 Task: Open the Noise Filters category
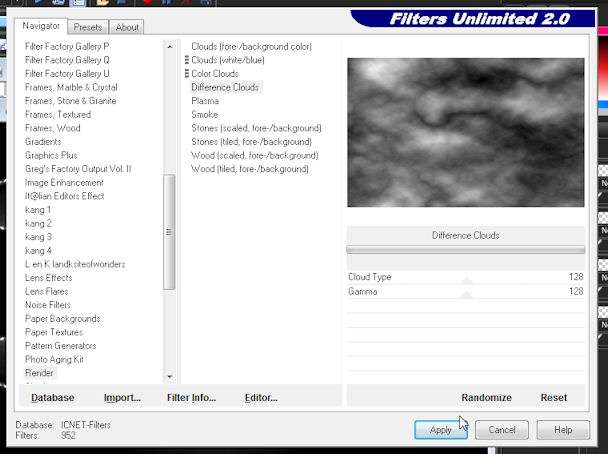click(x=48, y=305)
